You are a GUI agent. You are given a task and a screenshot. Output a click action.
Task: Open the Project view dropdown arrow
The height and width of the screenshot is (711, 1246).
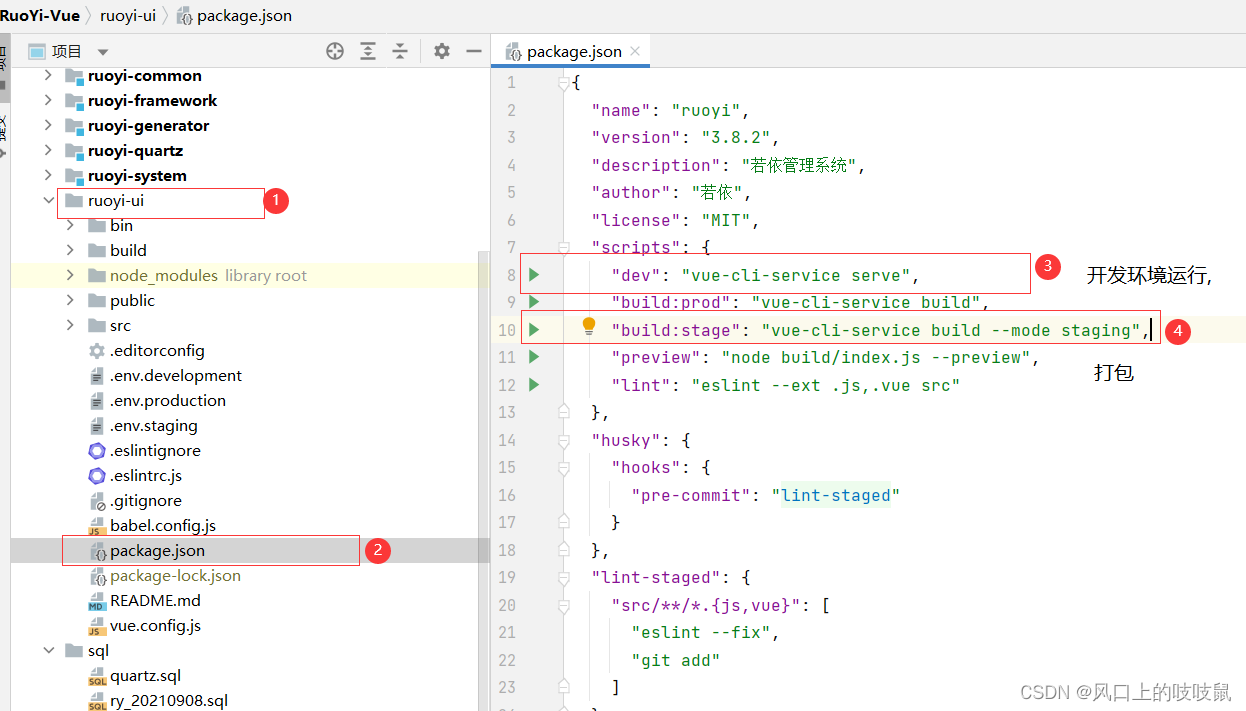(102, 52)
